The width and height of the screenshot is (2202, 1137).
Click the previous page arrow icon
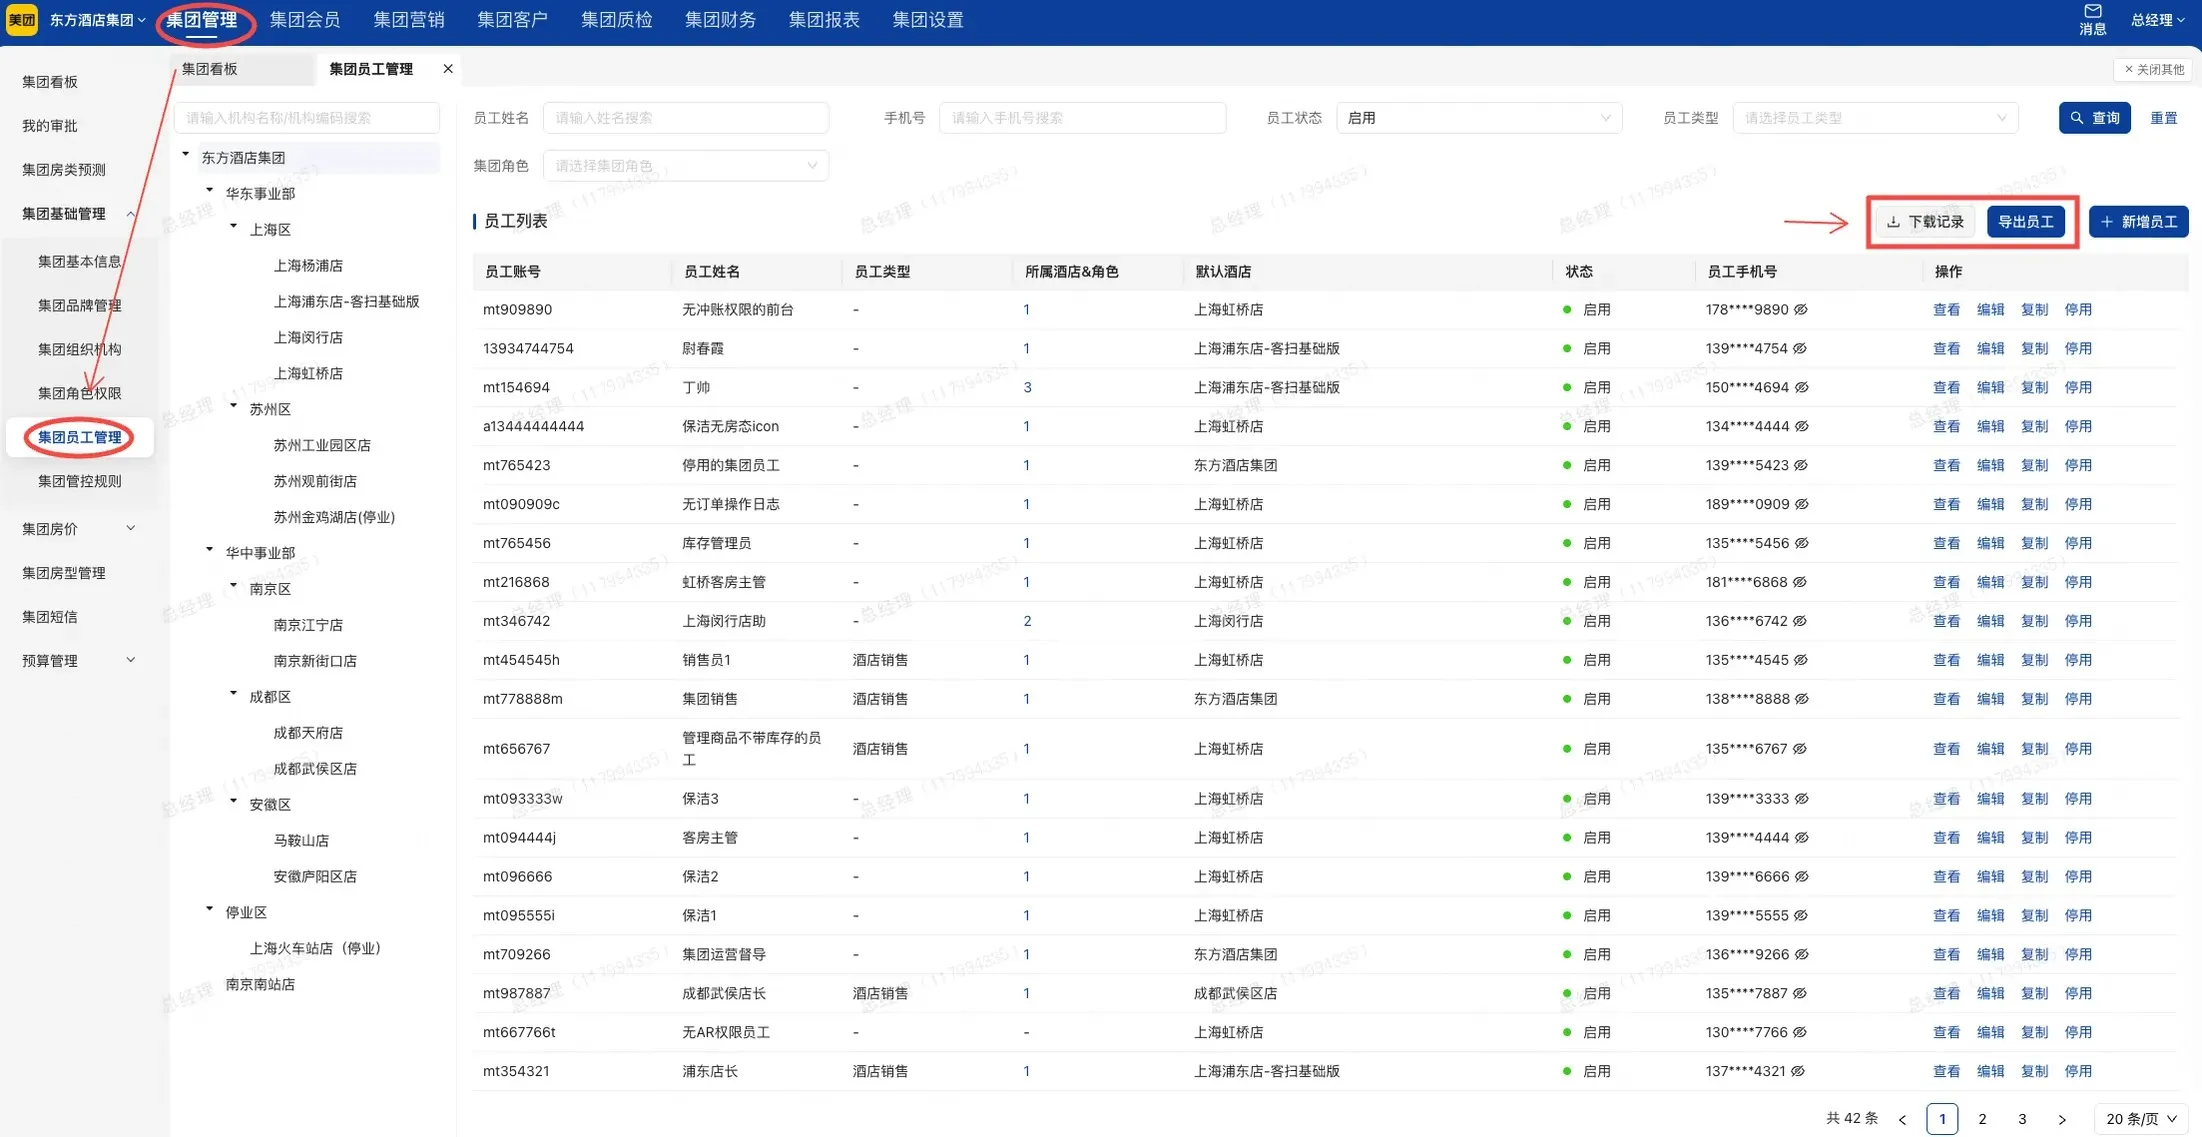[1902, 1118]
